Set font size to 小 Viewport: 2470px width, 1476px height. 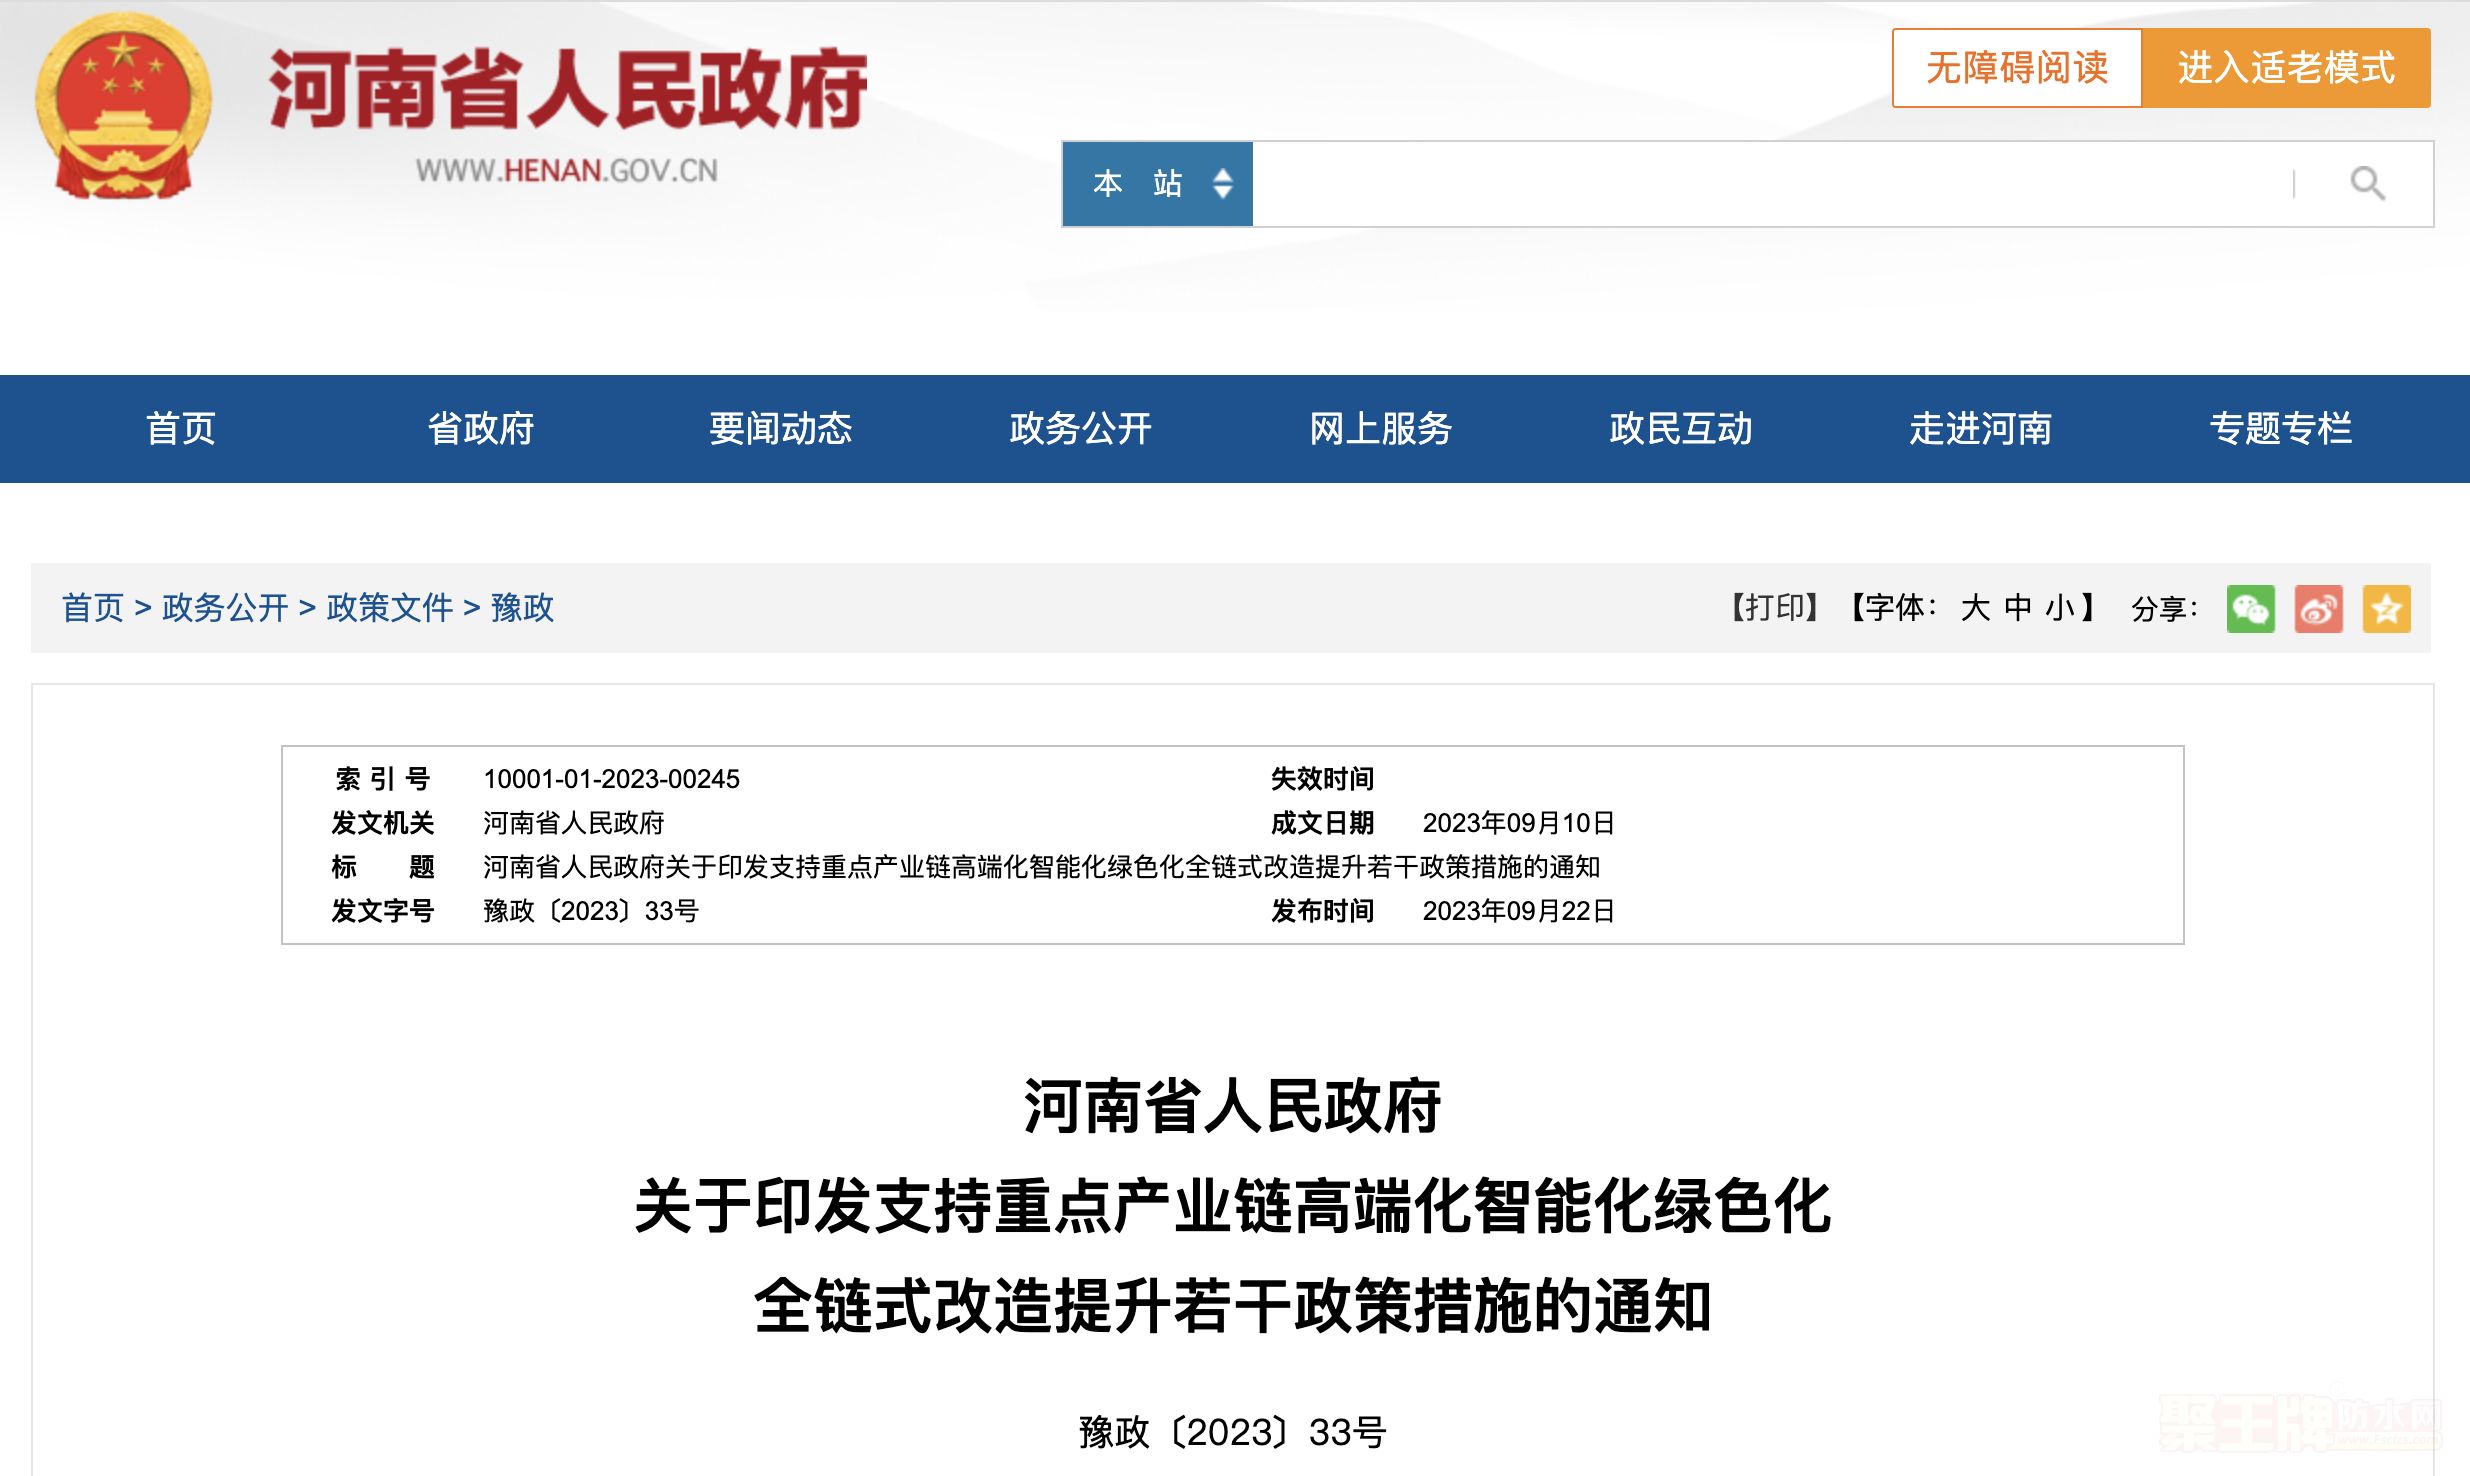point(2060,608)
